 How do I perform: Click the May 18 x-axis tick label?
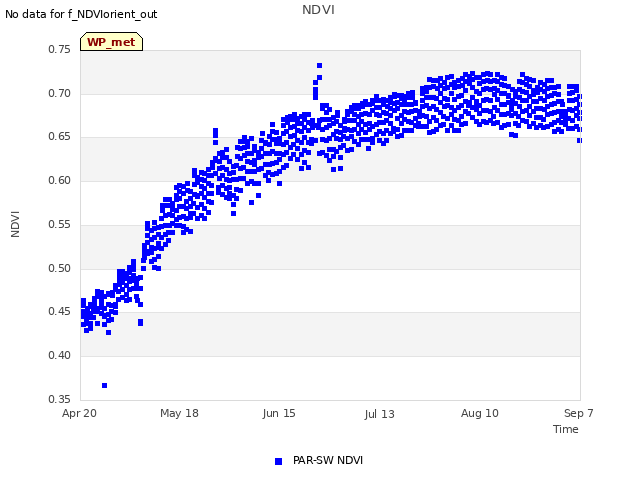(x=179, y=413)
